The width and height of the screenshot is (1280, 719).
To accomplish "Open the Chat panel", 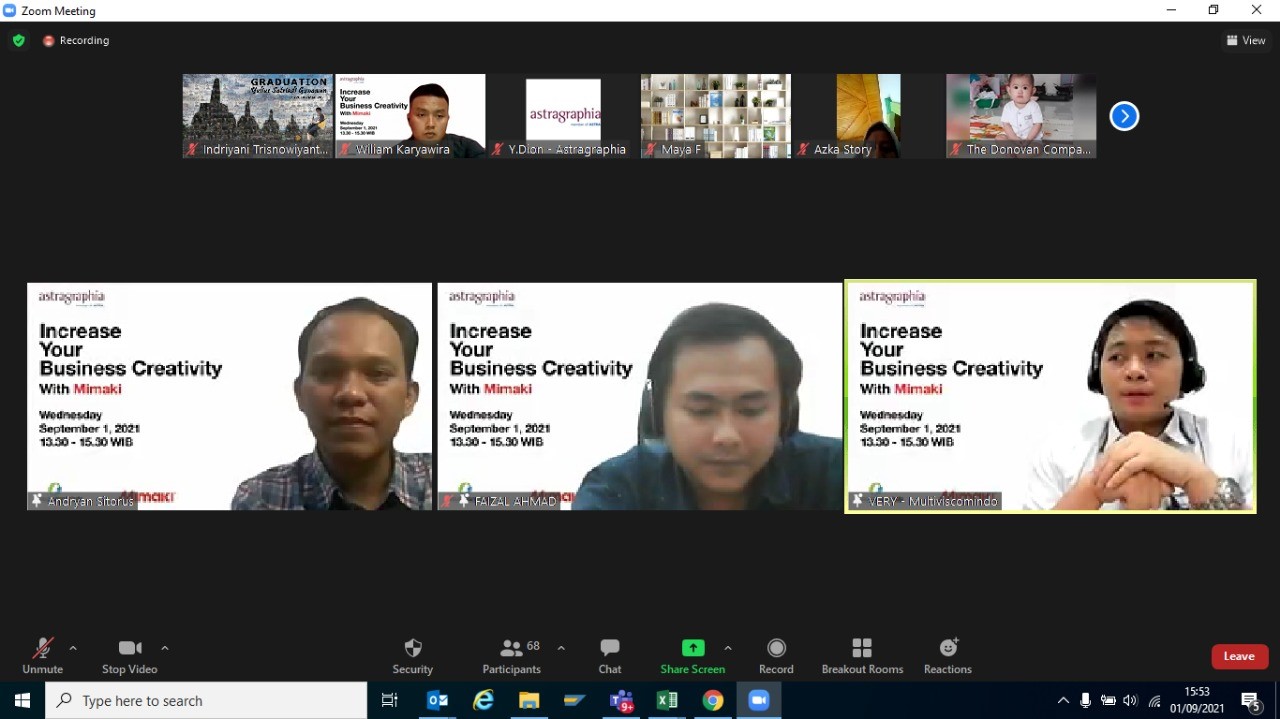I will pos(610,656).
